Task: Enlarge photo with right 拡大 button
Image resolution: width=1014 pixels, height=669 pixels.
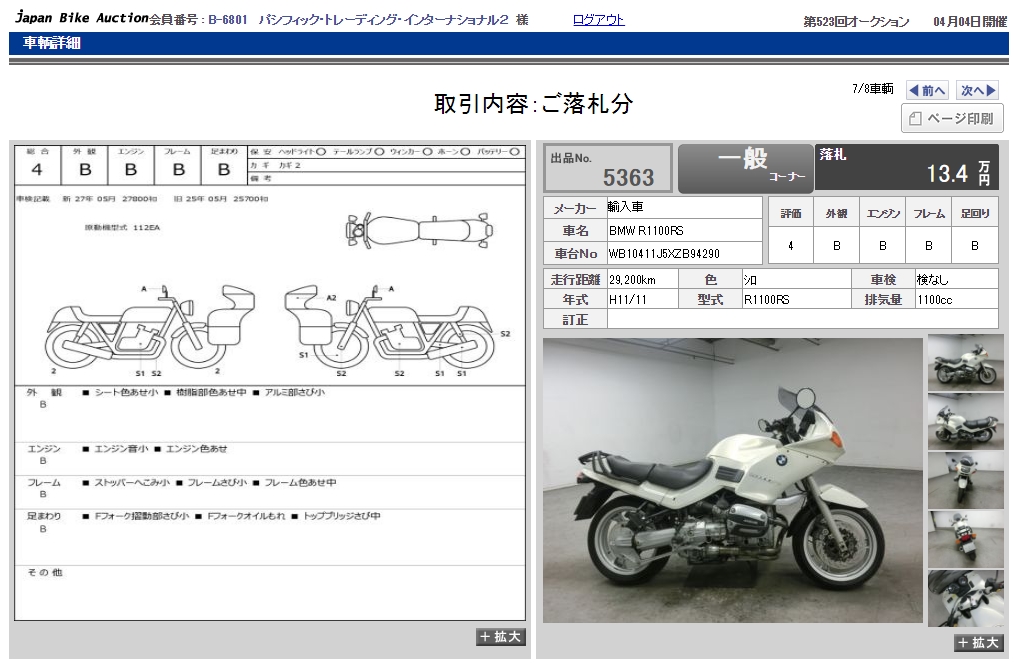Action: pyautogui.click(x=978, y=642)
